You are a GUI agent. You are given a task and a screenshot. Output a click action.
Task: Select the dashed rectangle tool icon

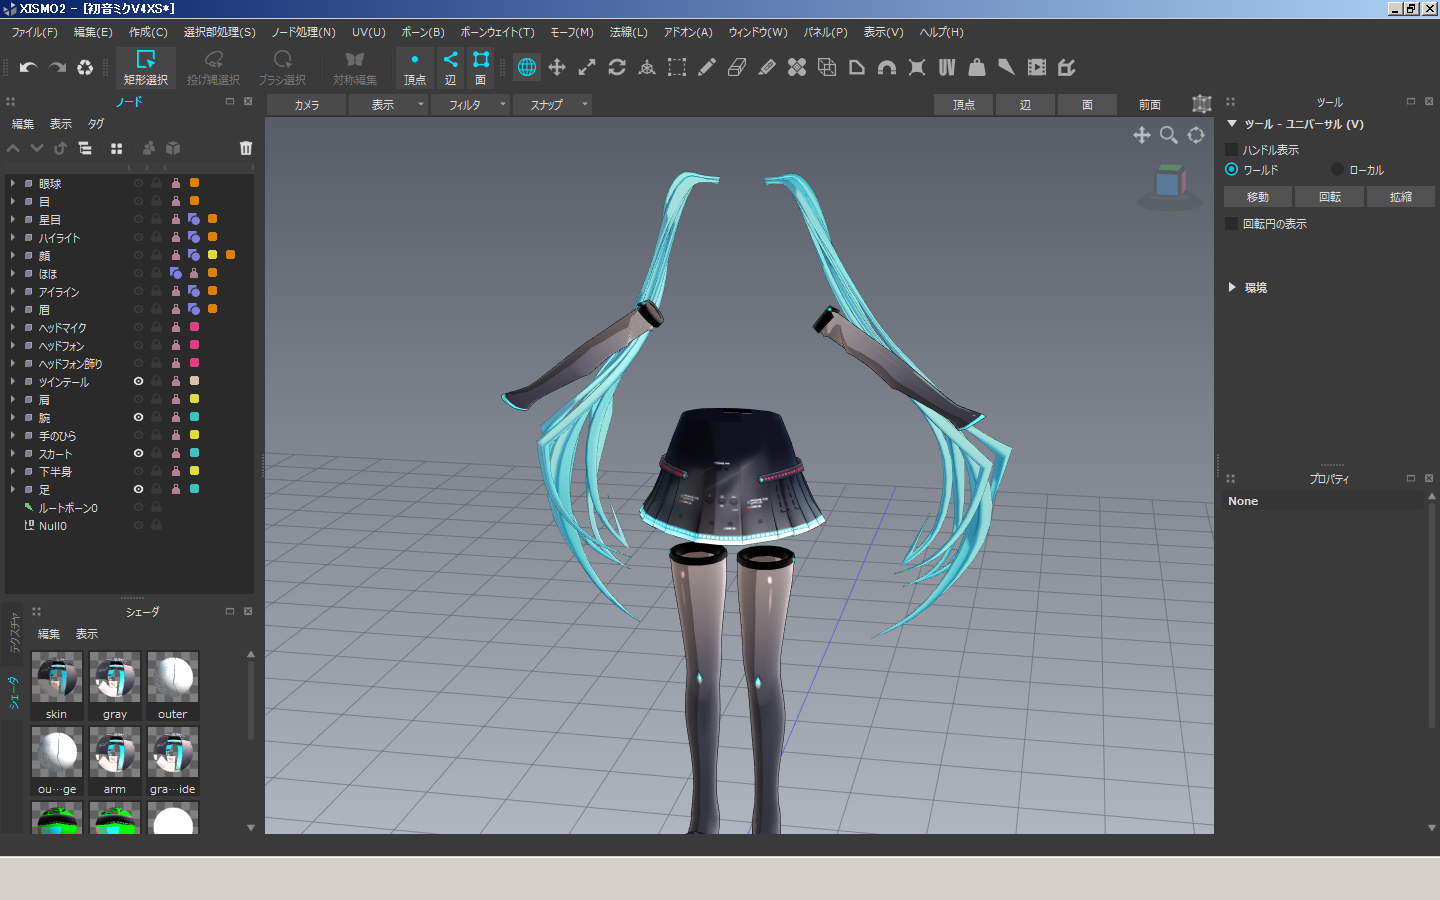pos(677,67)
